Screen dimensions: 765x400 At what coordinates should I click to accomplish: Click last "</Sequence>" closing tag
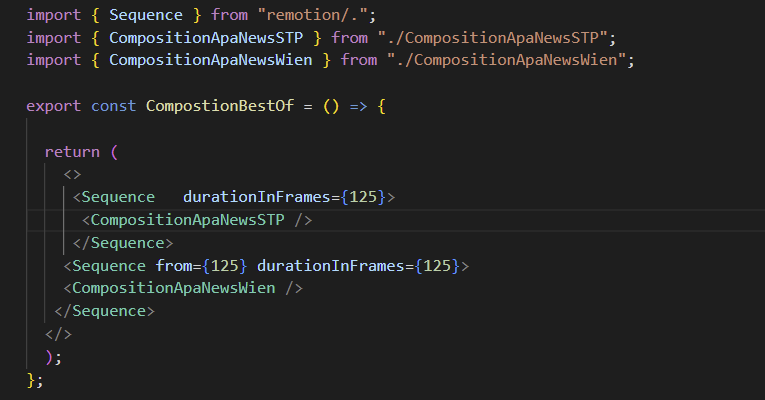(104, 311)
